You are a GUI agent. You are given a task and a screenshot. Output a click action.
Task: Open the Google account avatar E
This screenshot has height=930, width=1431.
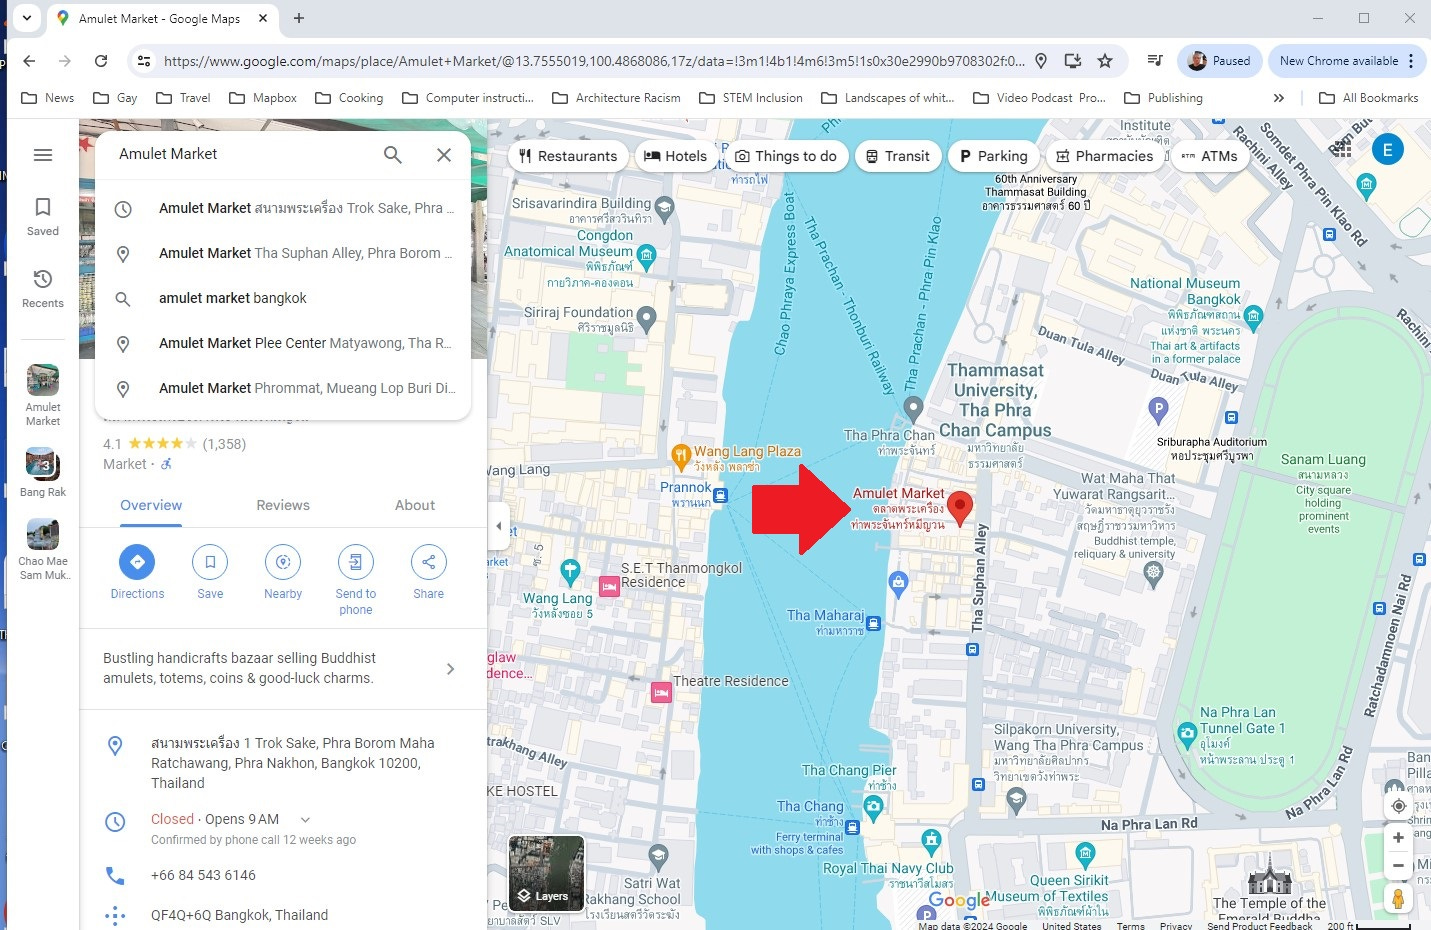(1387, 150)
